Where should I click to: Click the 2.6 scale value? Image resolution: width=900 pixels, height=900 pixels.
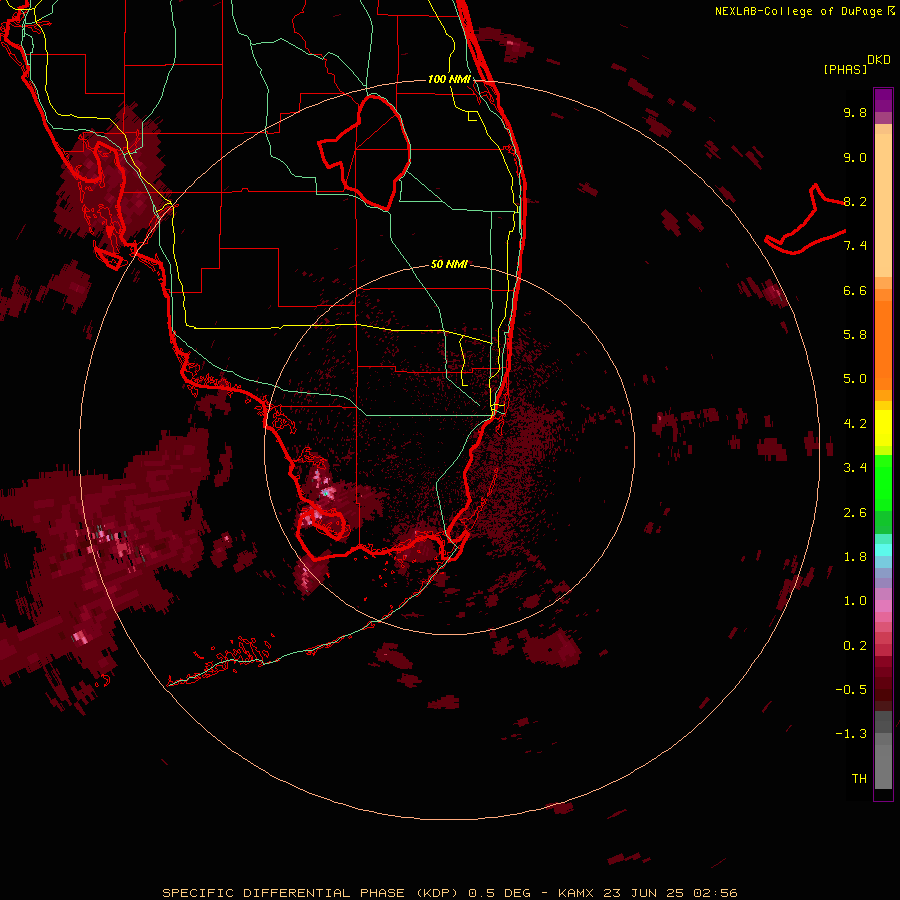855,513
